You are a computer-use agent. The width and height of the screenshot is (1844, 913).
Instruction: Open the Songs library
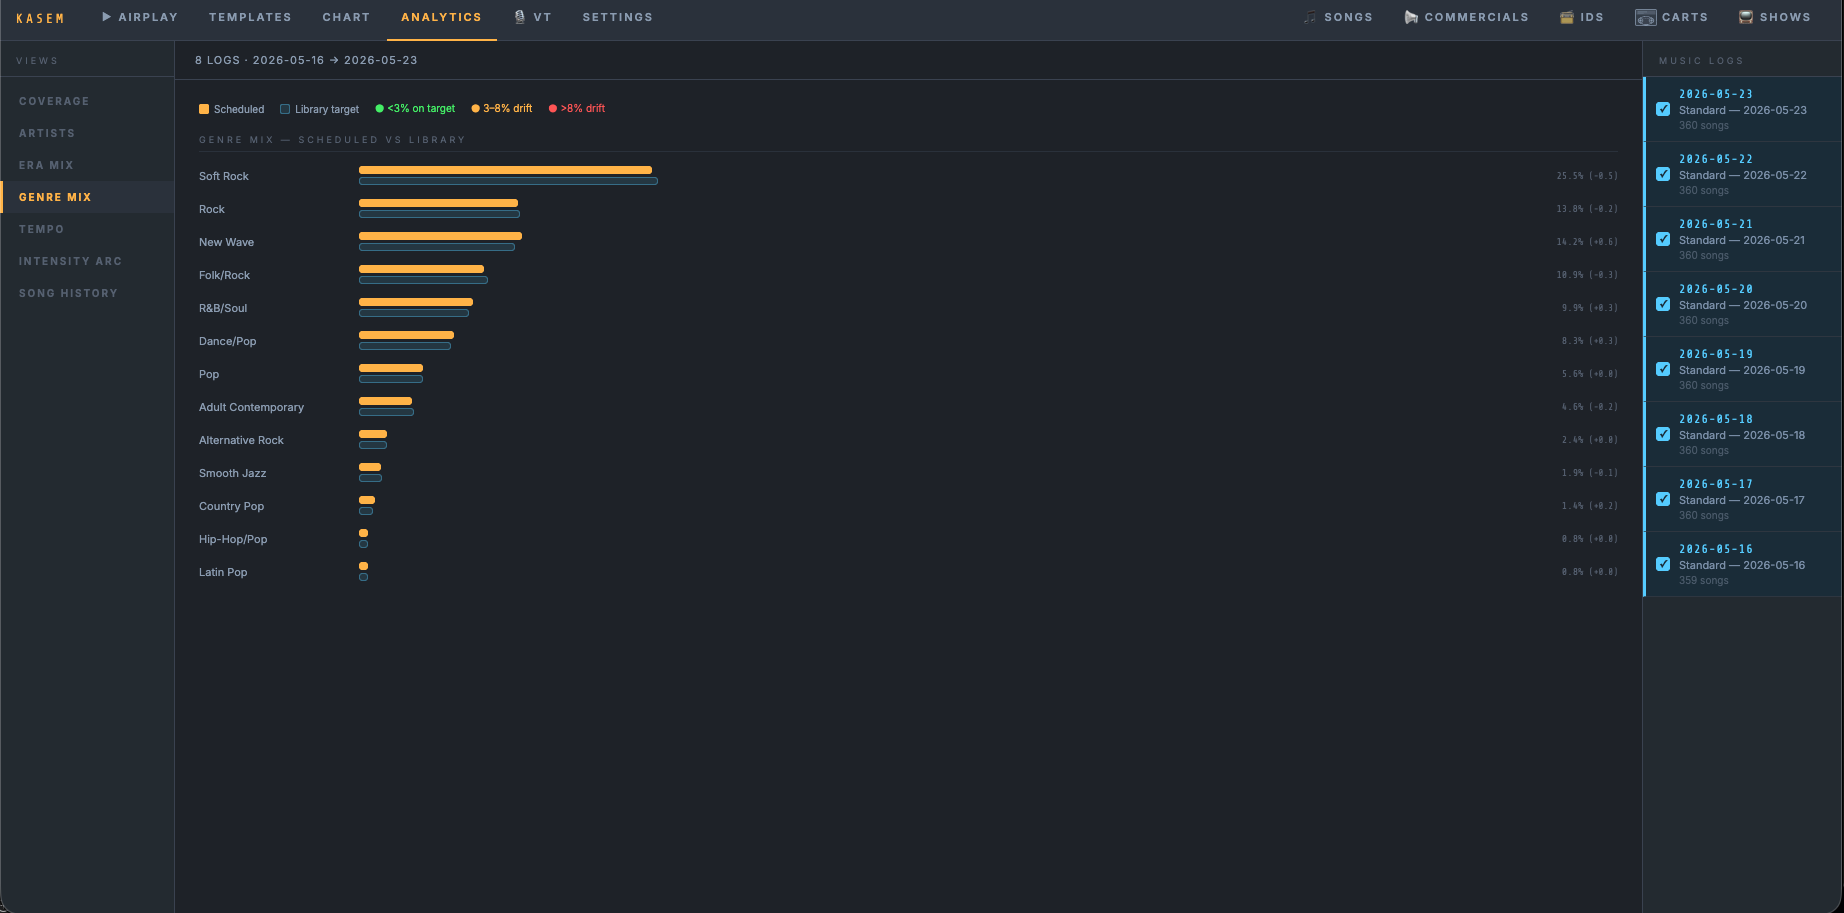(x=1338, y=17)
